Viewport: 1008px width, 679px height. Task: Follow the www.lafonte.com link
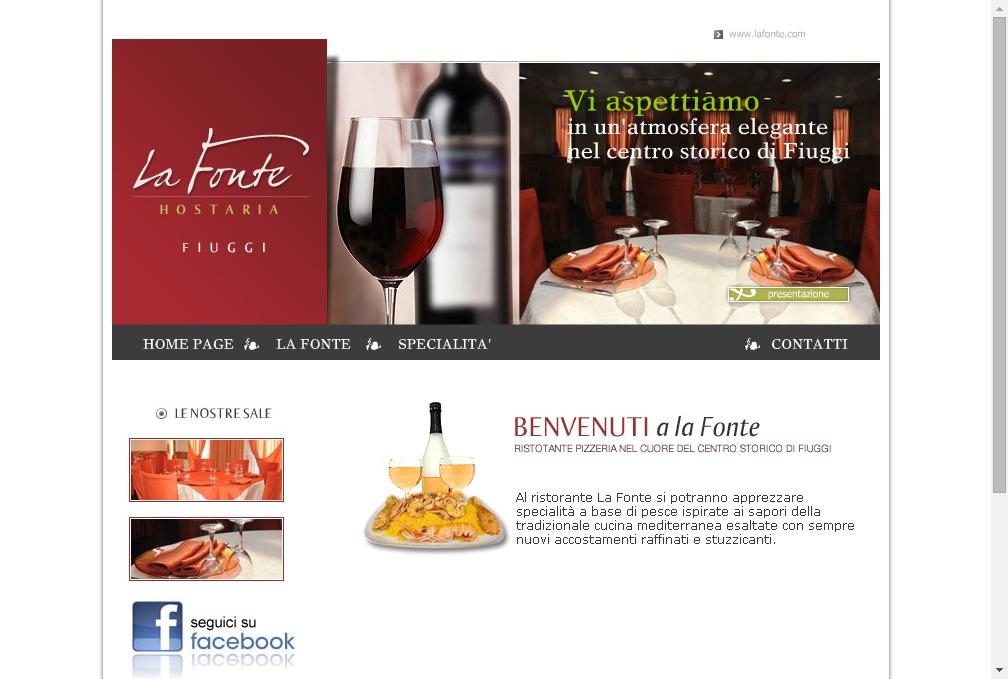pyautogui.click(x=767, y=34)
